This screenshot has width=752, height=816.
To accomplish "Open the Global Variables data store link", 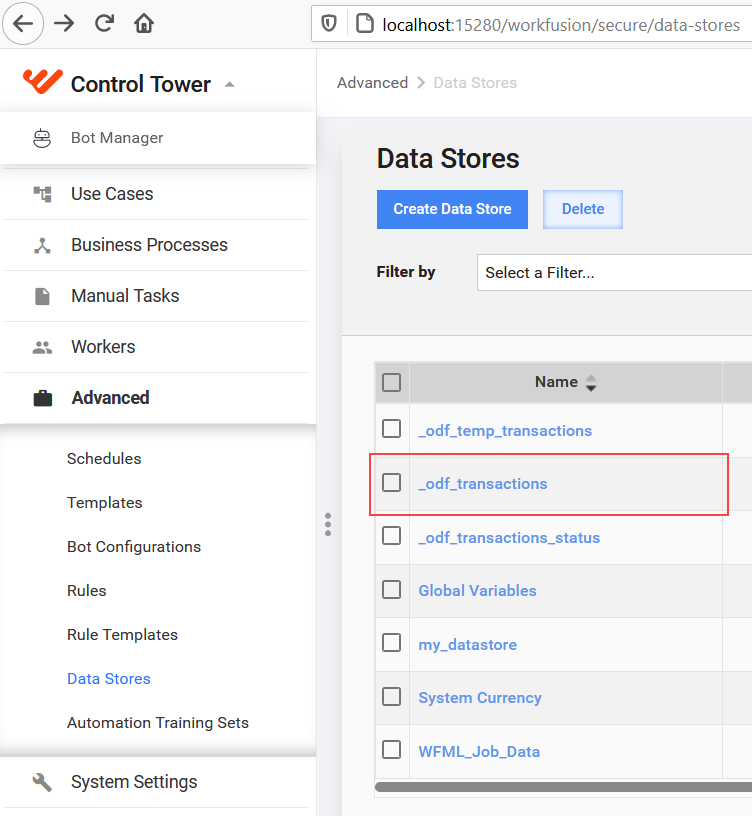I will coord(477,591).
